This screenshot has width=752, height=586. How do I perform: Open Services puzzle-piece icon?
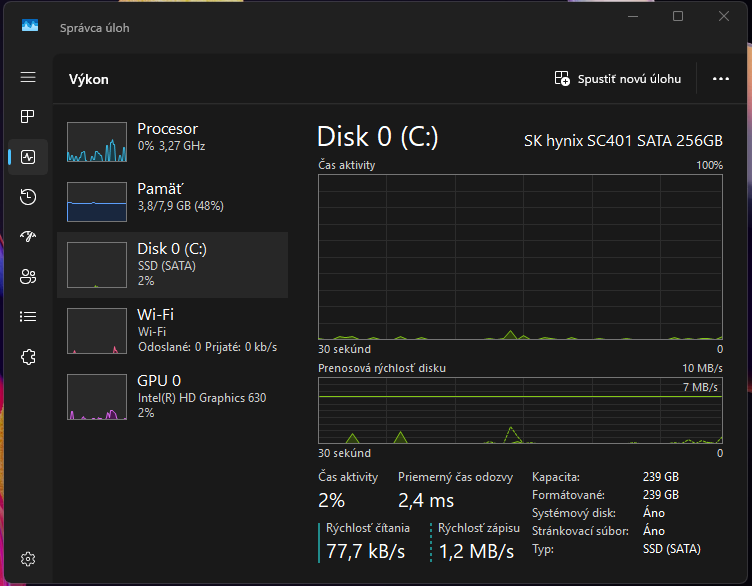28,357
